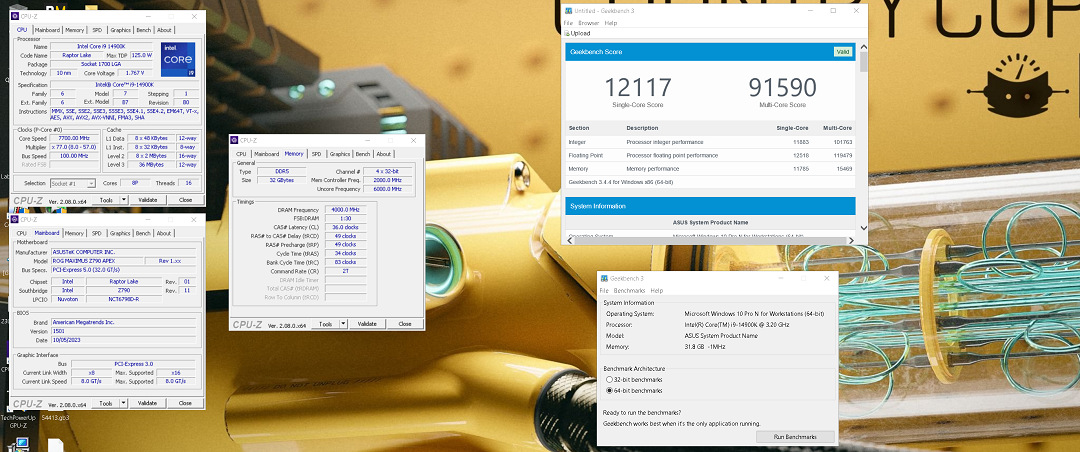Click Close button in CPU-Z Processor window
The height and width of the screenshot is (452, 1080).
185,200
